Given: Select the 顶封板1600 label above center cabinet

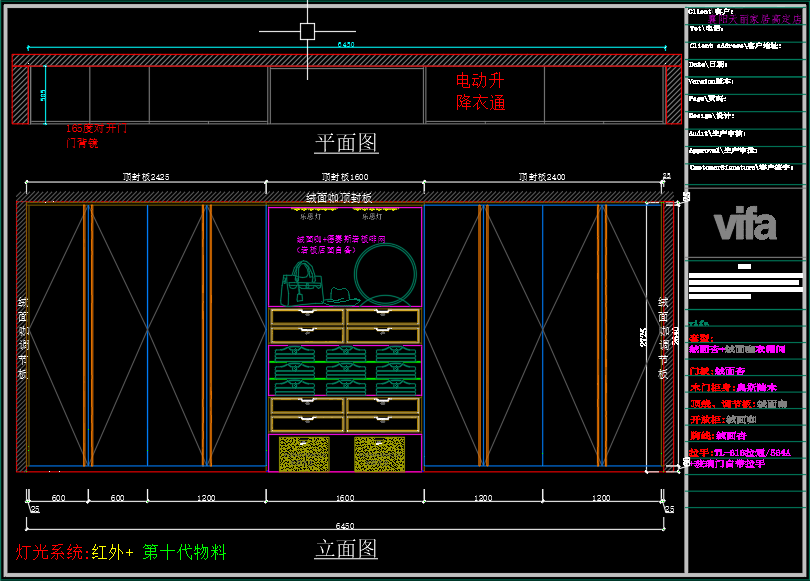Looking at the screenshot, I should (344, 177).
